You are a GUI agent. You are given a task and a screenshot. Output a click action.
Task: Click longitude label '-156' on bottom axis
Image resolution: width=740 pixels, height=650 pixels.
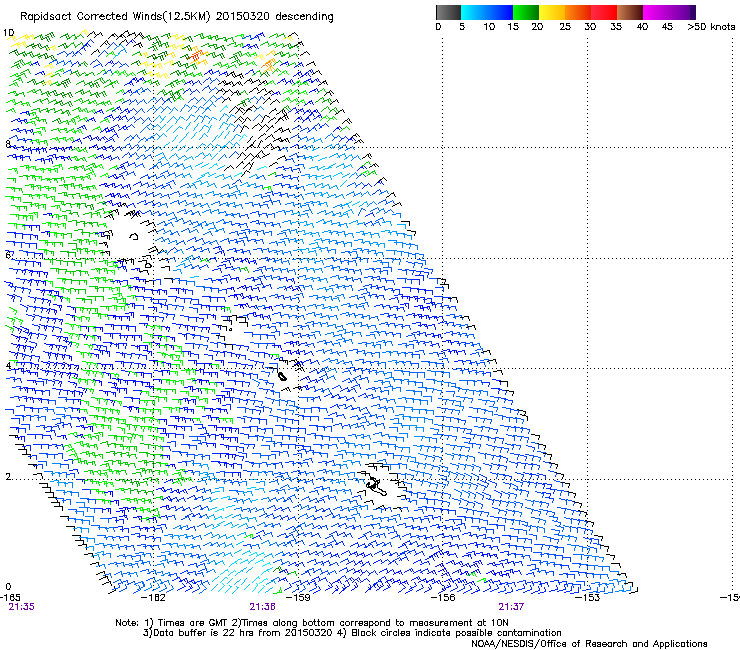click(443, 597)
